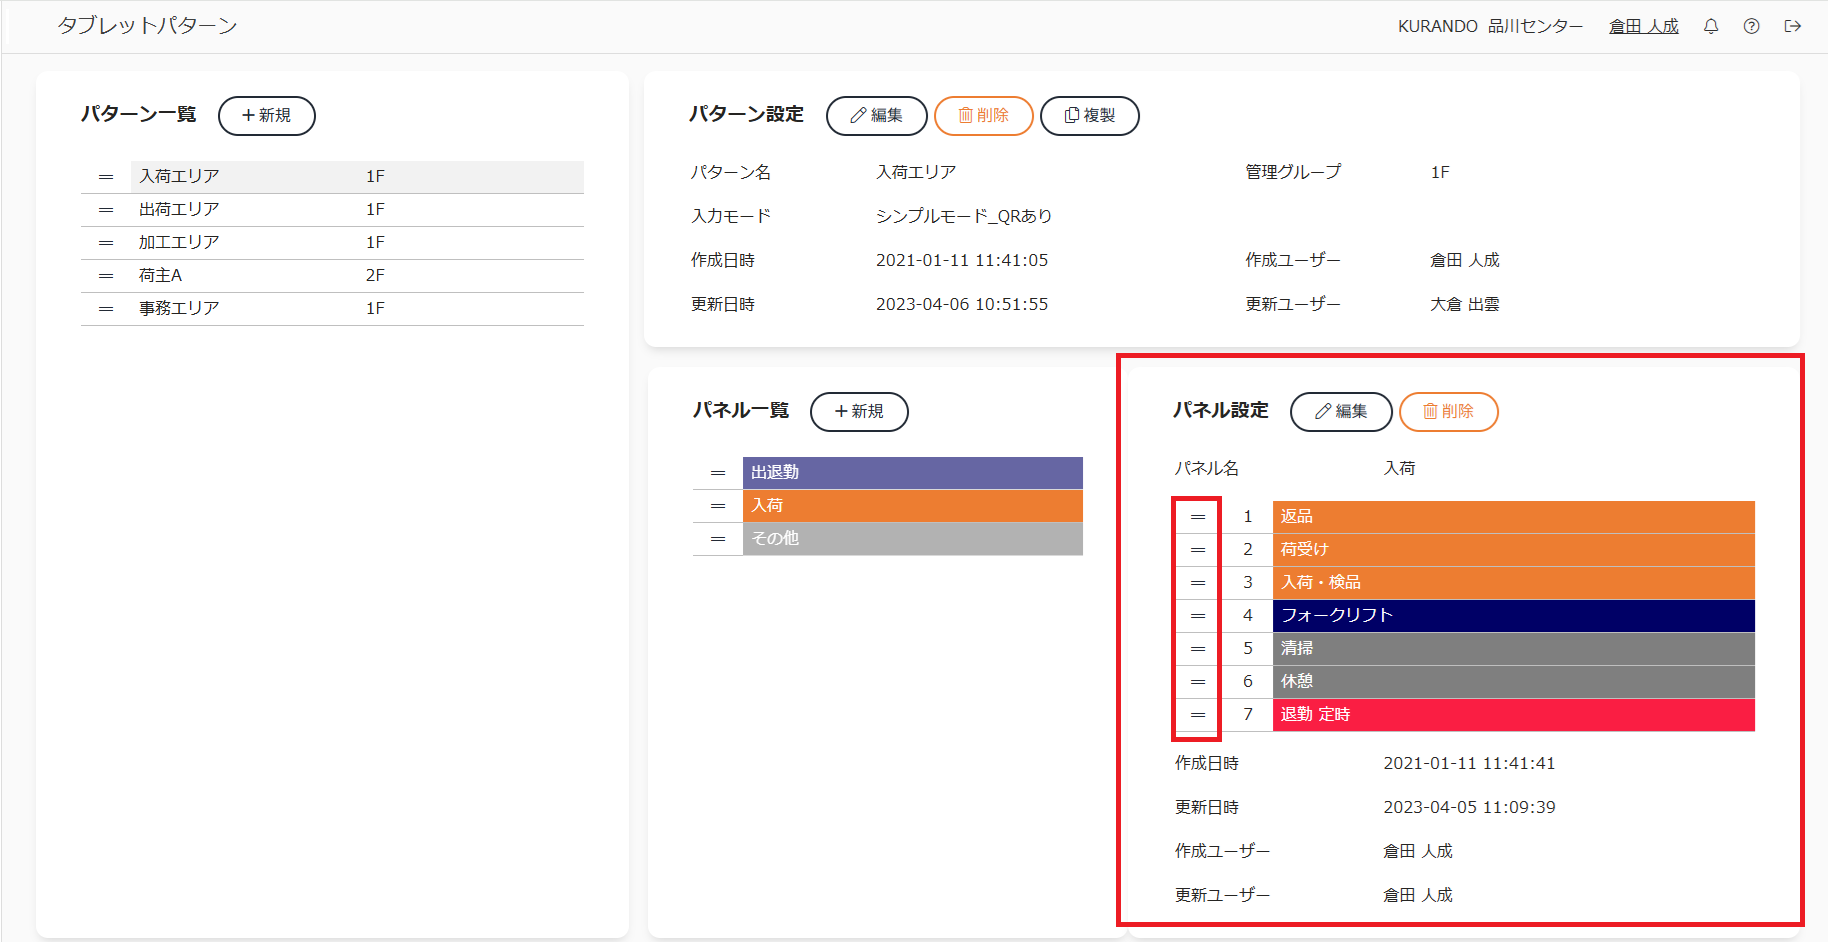Click the gray 清掃 item bar
Image resolution: width=1828 pixels, height=942 pixels.
(1514, 649)
